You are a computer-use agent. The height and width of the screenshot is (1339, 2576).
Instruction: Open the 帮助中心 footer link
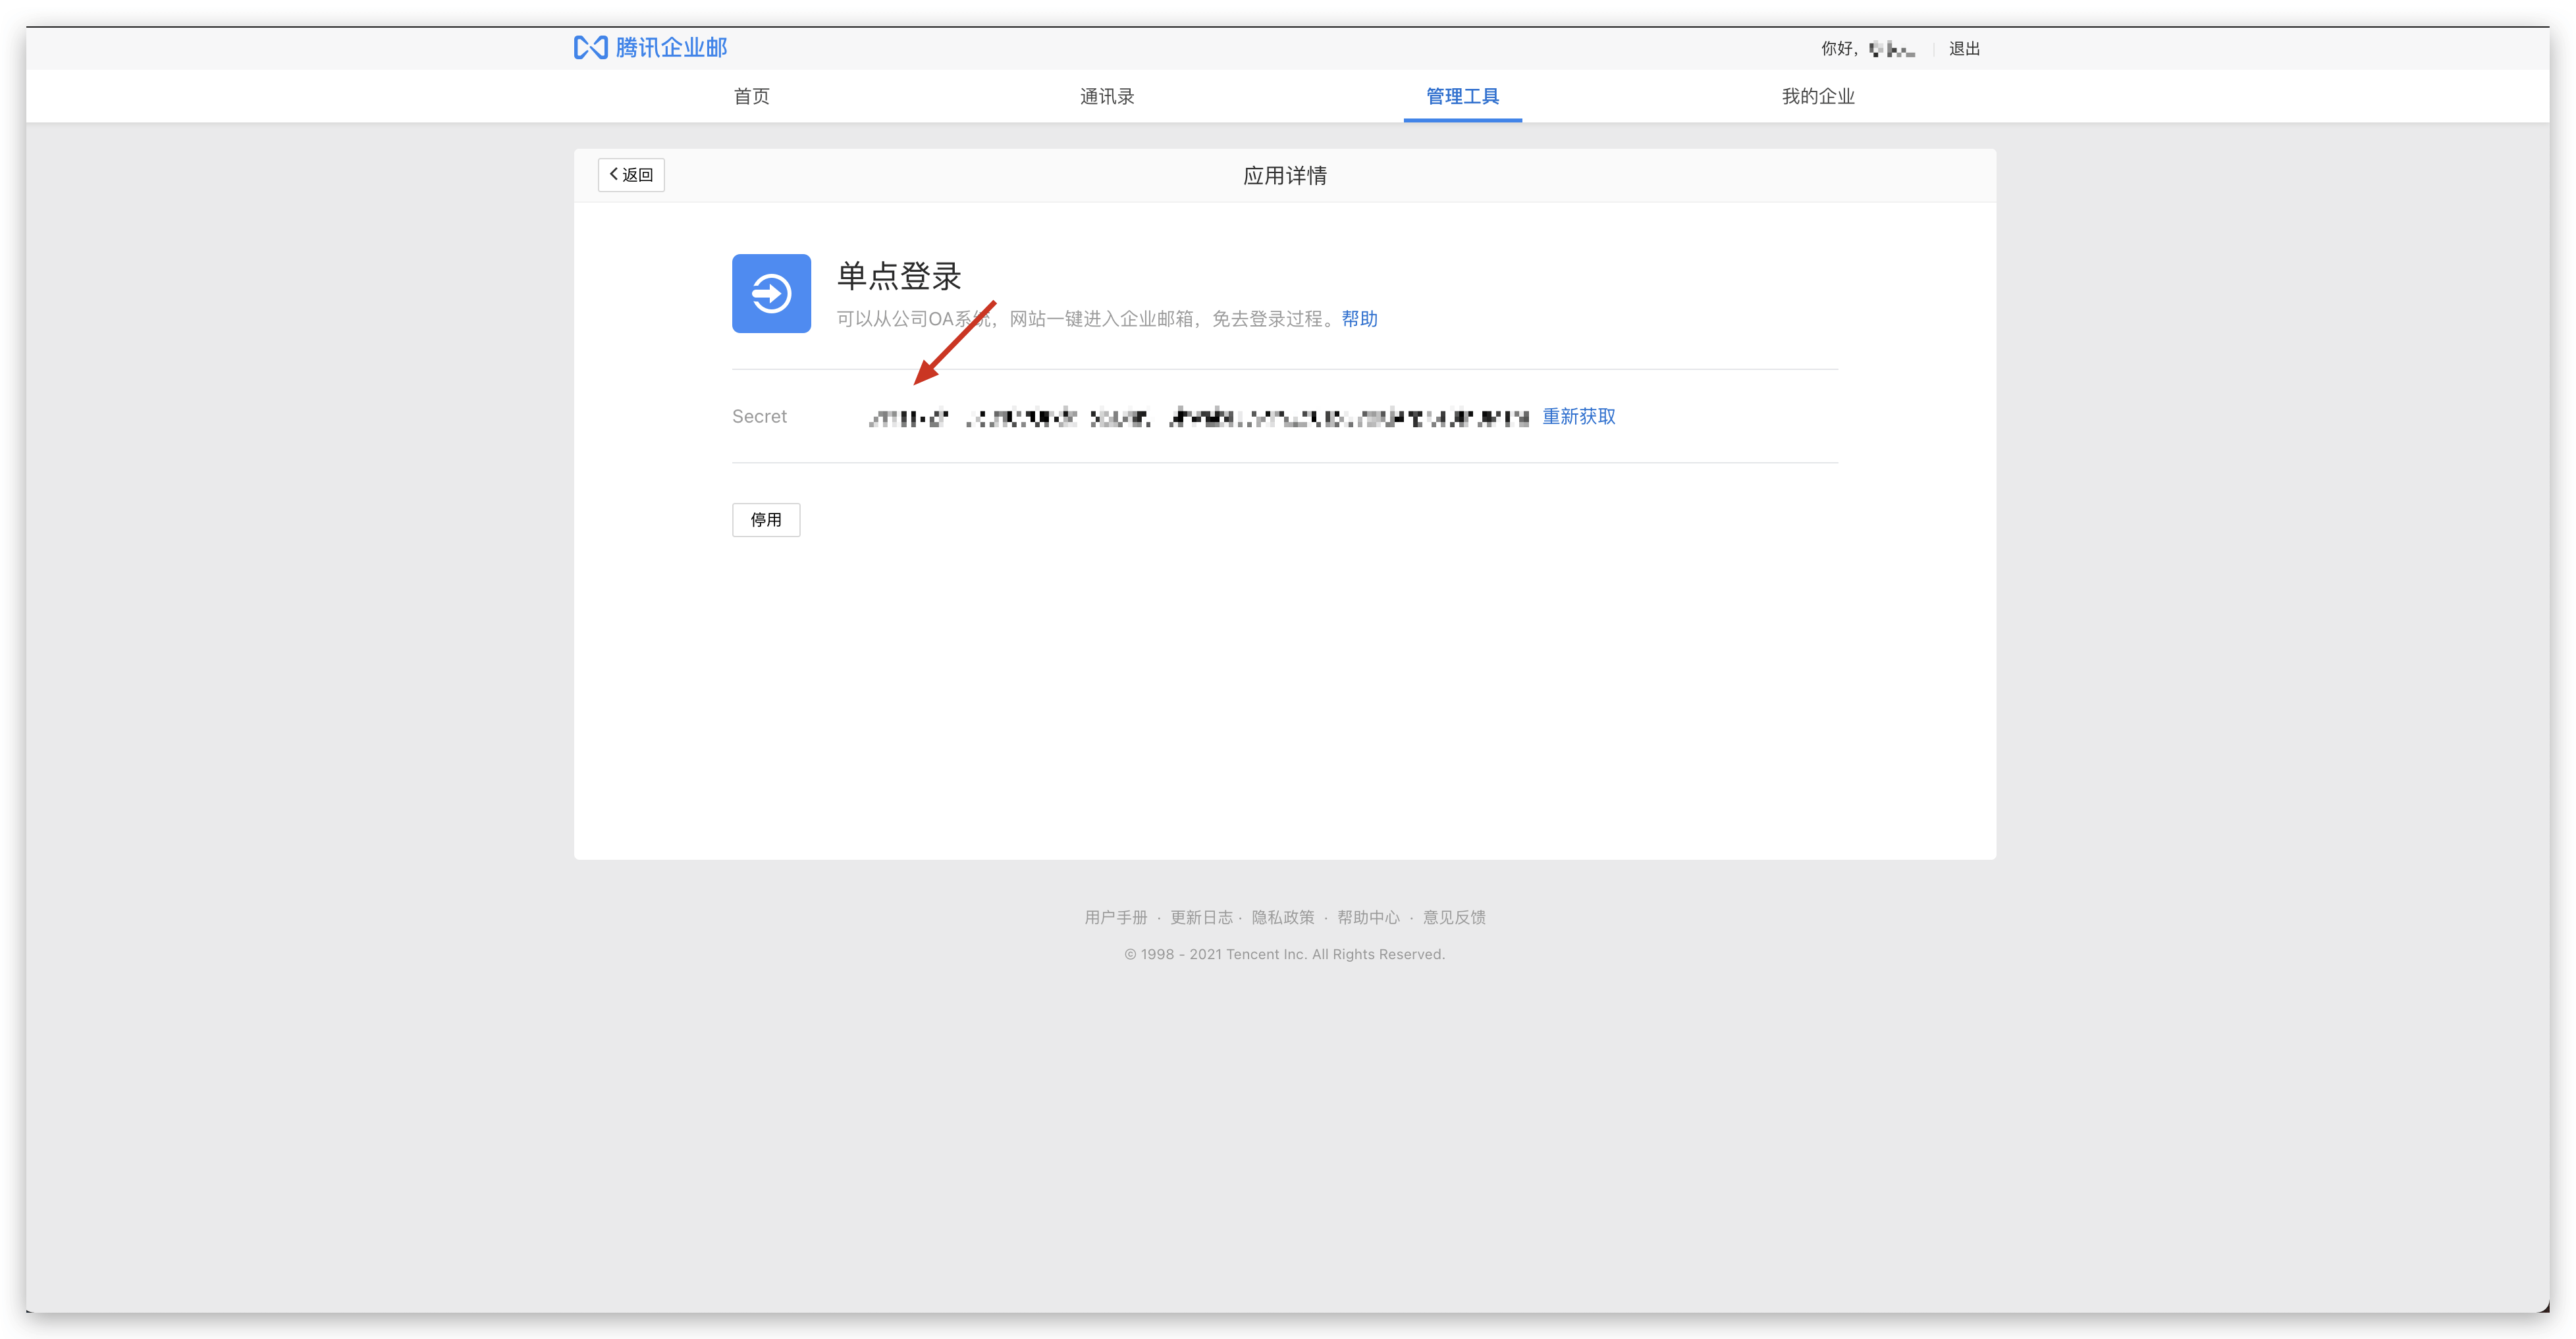pos(1368,917)
